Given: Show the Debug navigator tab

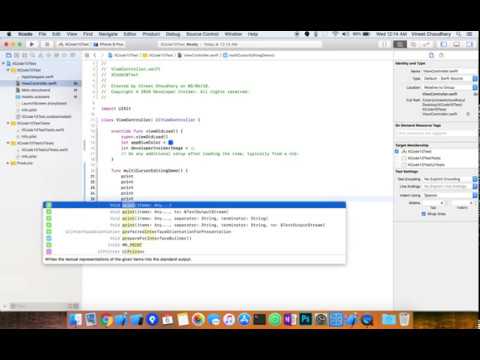Looking at the screenshot, I should point(57,55).
